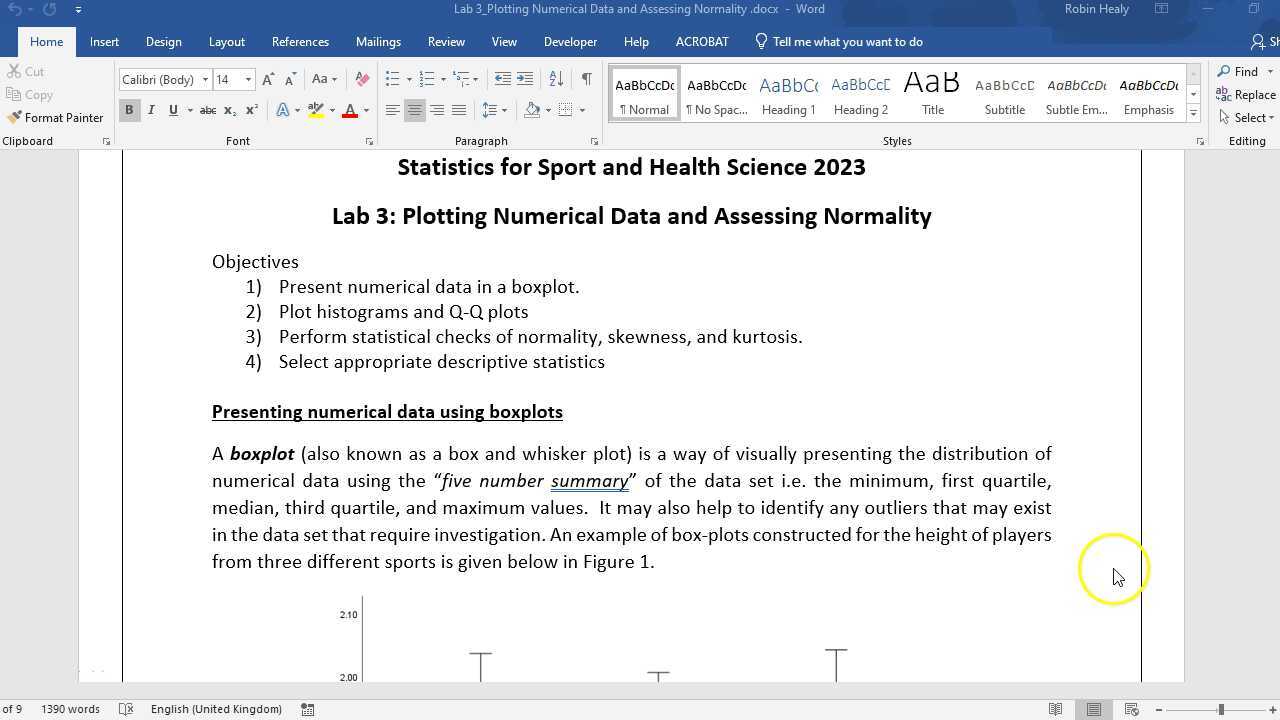Image resolution: width=1280 pixels, height=720 pixels.
Task: Click the Replace button
Action: [1246, 95]
